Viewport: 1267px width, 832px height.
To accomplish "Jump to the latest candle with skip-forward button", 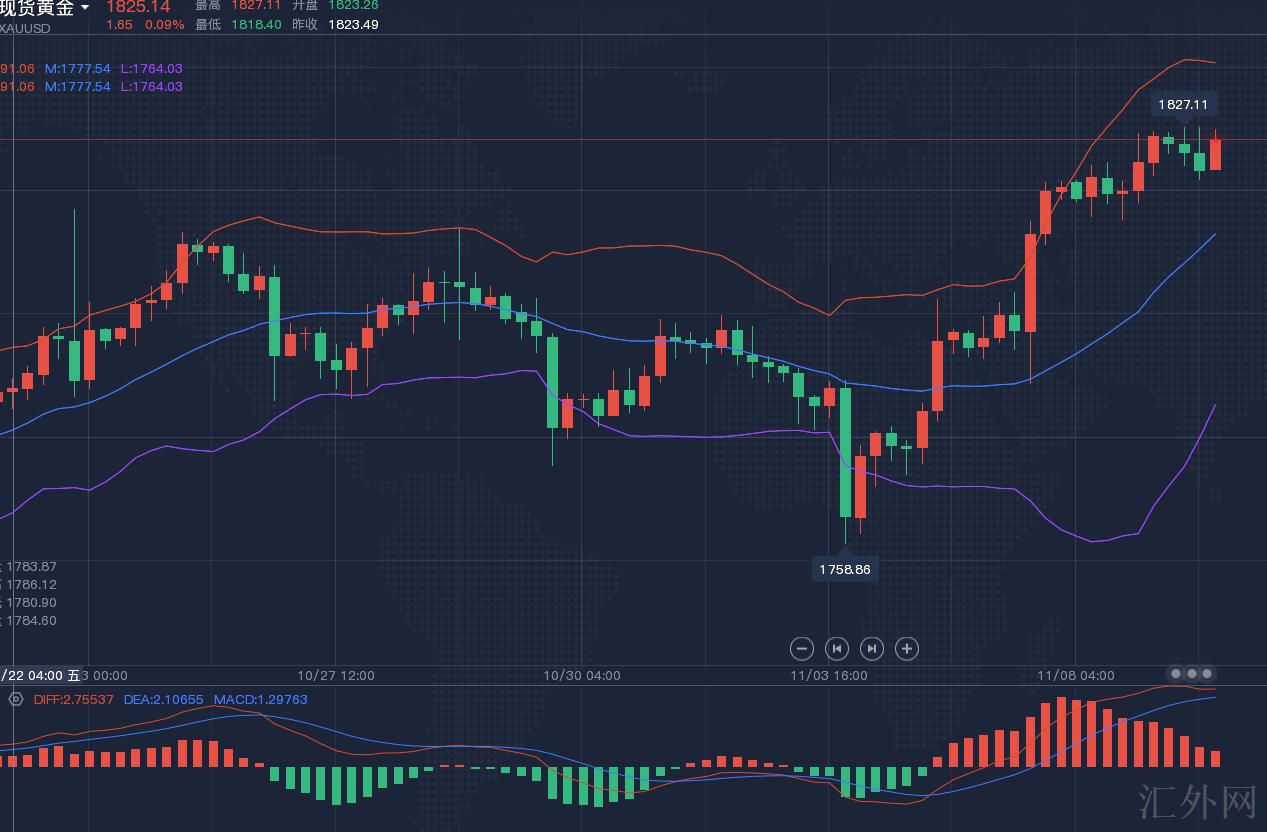I will click(x=872, y=649).
